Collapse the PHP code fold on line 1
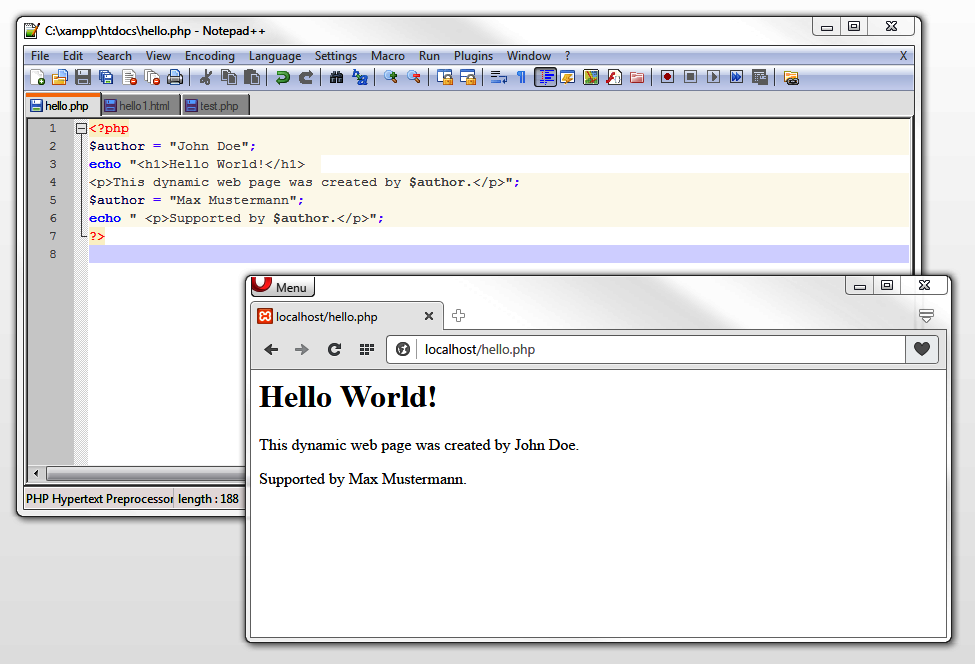The height and width of the screenshot is (664, 975). pos(81,128)
